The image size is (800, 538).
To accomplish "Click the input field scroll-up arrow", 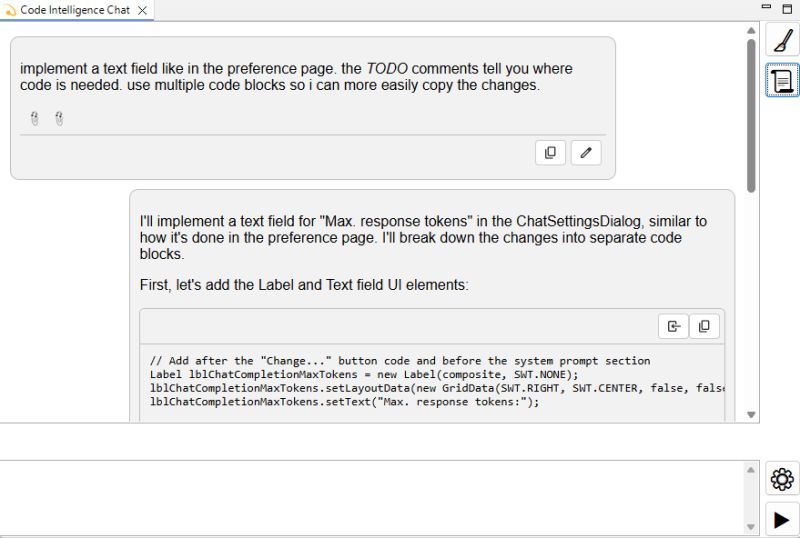I will pos(751,470).
